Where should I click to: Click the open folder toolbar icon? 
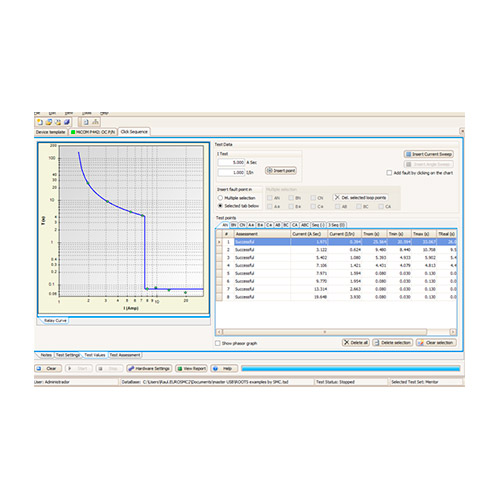49,122
